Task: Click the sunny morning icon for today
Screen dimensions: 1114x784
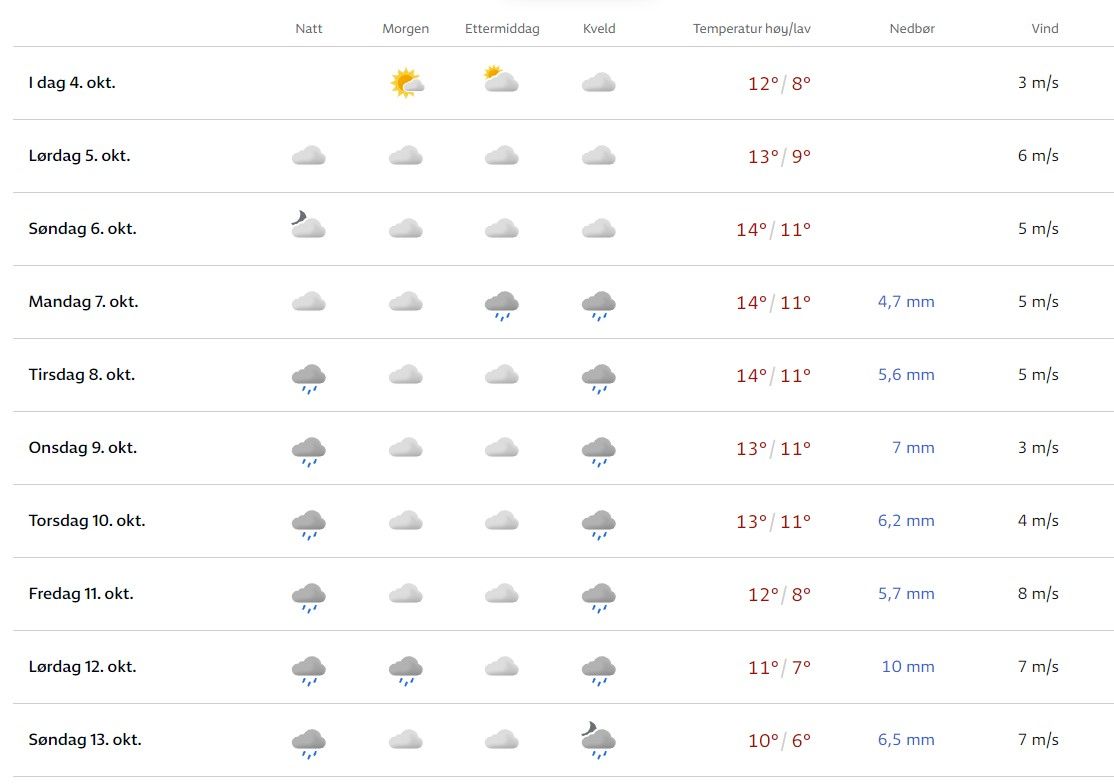Action: [x=407, y=83]
